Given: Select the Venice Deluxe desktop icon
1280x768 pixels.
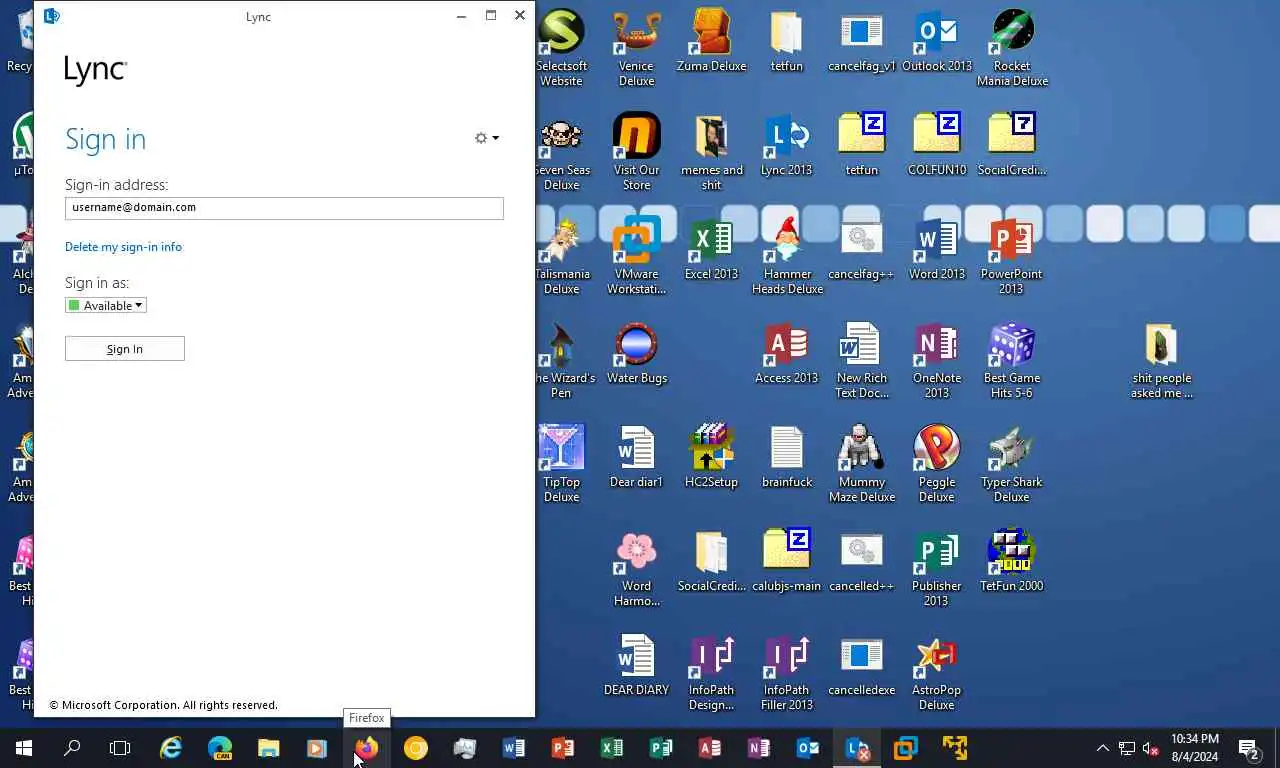Looking at the screenshot, I should tap(636, 48).
